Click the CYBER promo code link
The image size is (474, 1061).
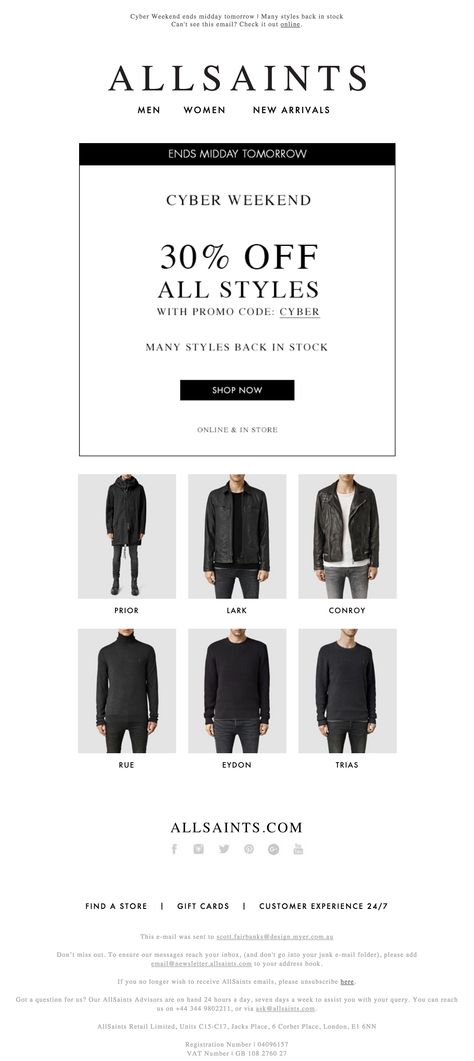point(300,312)
